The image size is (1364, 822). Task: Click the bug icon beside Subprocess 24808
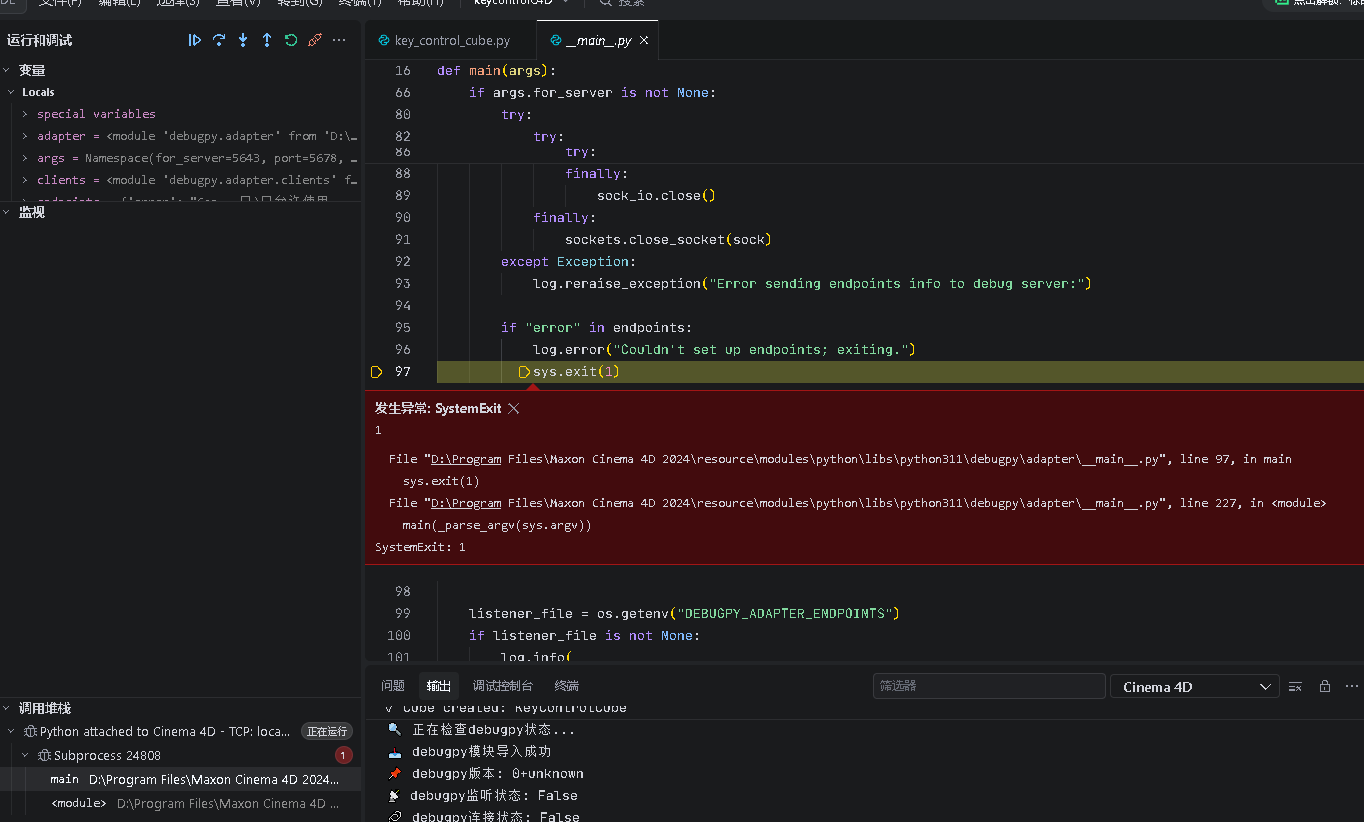[45, 756]
